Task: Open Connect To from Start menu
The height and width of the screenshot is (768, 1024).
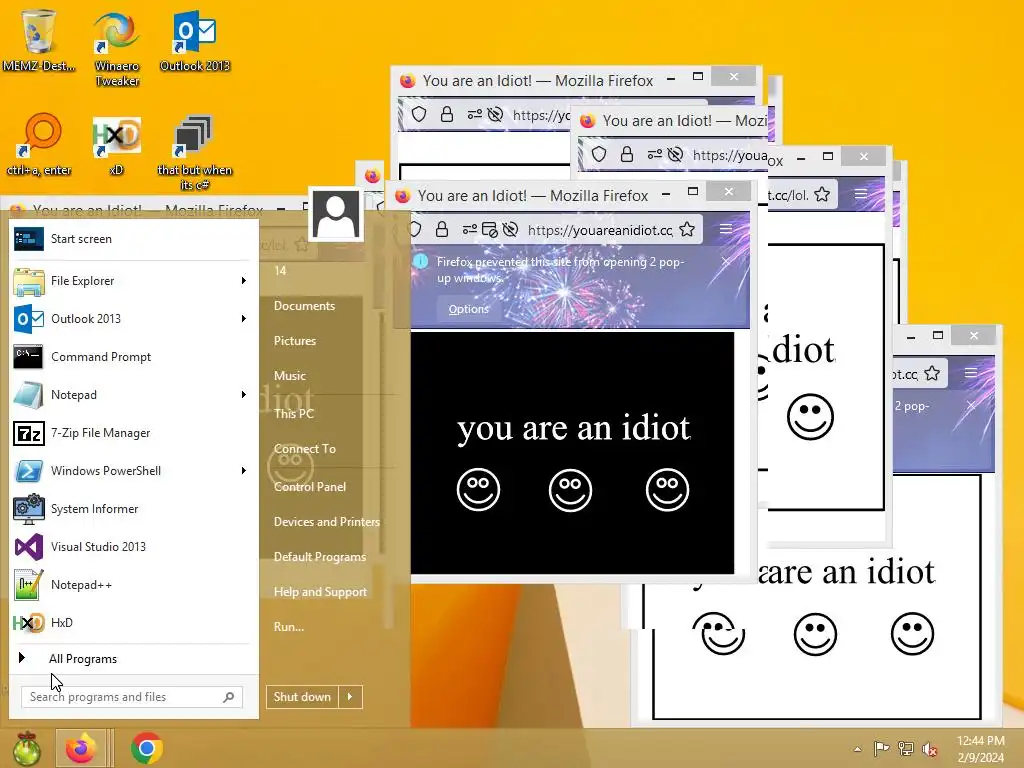Action: coord(305,449)
